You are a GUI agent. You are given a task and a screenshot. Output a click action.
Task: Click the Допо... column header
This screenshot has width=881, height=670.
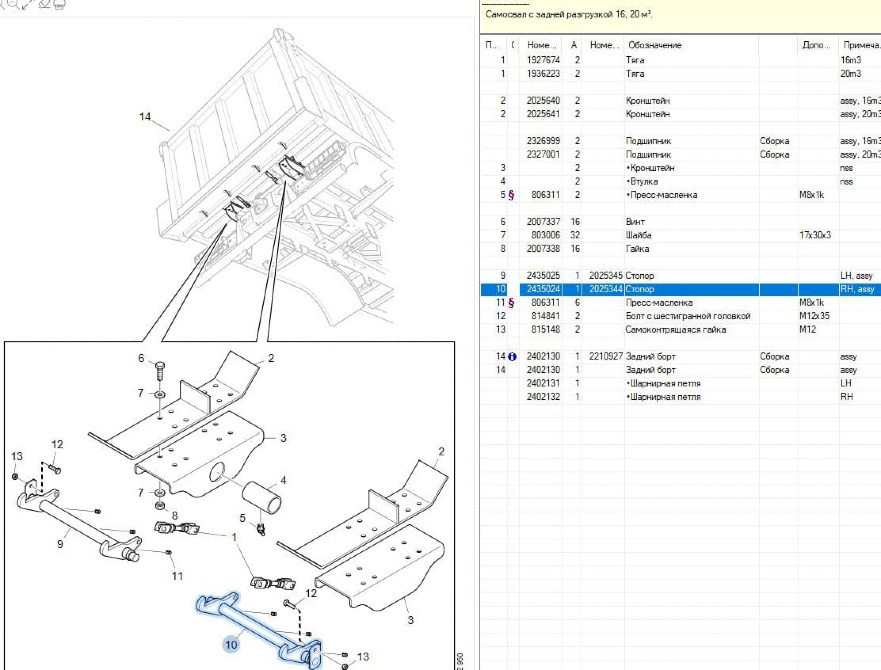pos(817,45)
